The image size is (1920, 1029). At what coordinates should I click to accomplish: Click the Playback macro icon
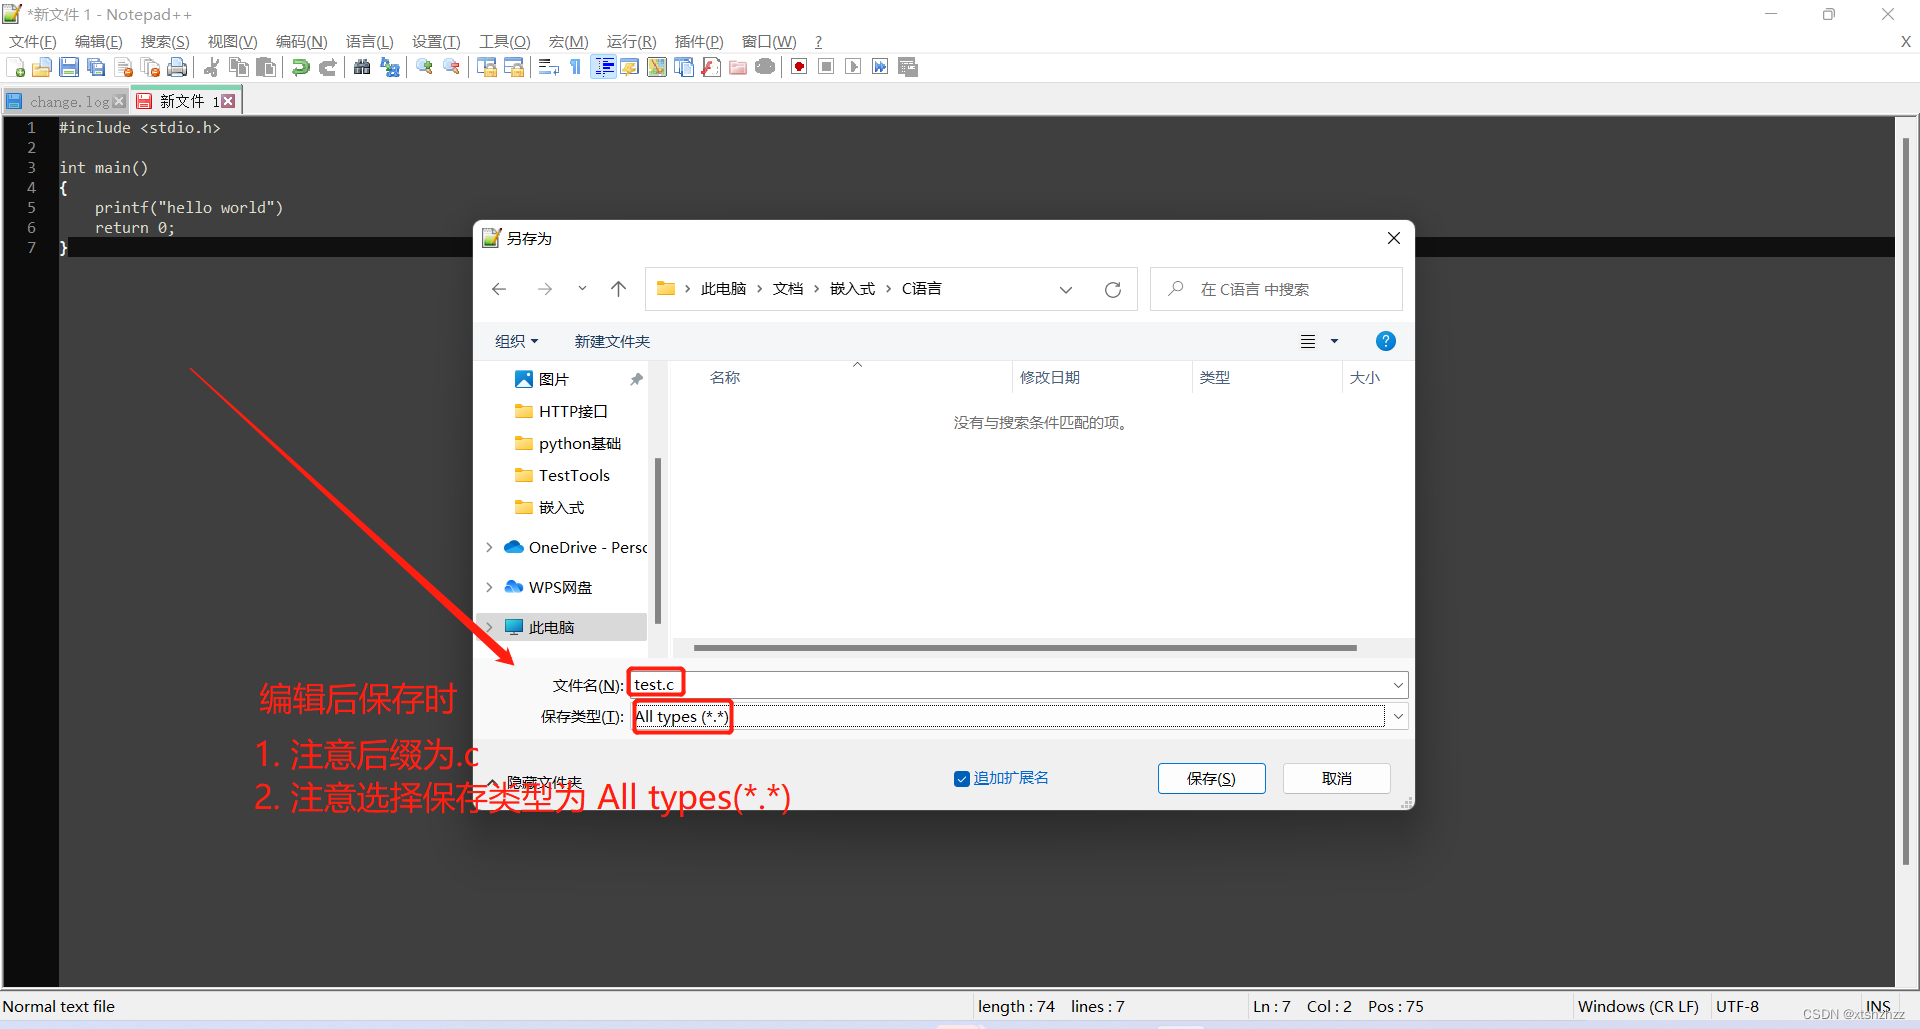click(853, 67)
